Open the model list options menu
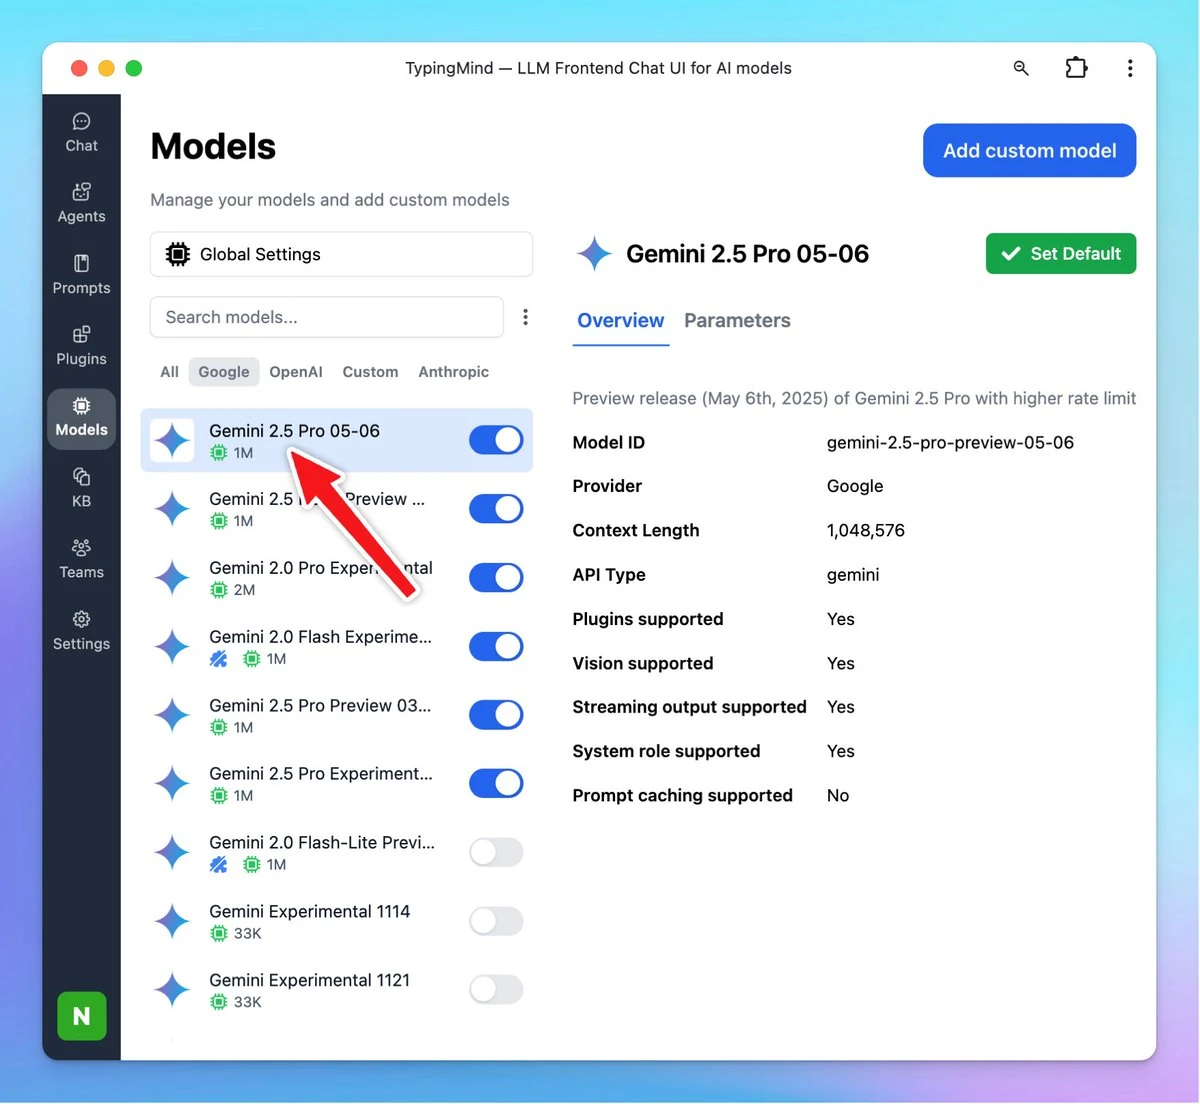Viewport: 1200px width, 1104px height. [525, 317]
